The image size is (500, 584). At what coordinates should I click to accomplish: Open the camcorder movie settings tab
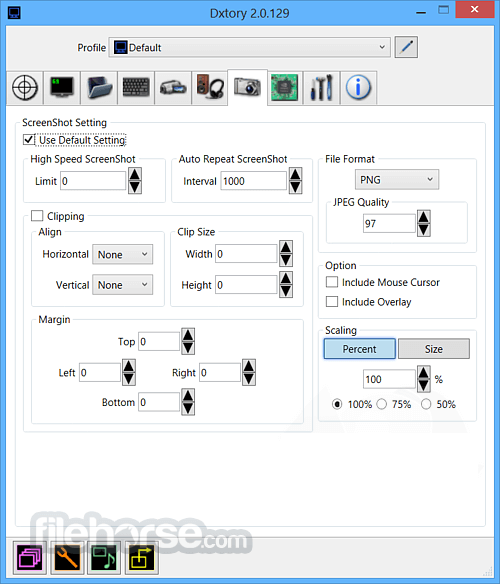coord(173,88)
